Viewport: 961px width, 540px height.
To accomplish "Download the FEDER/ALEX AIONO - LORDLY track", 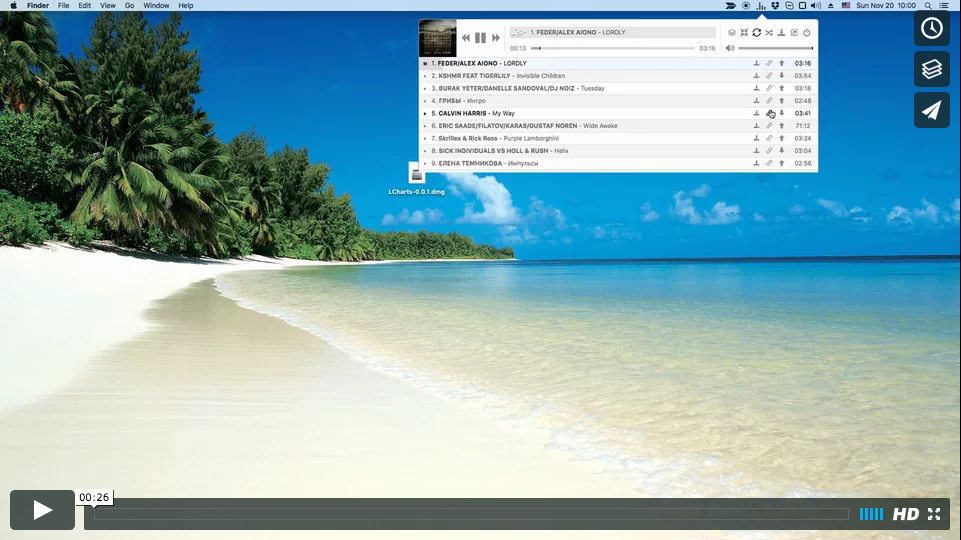I will coord(756,63).
